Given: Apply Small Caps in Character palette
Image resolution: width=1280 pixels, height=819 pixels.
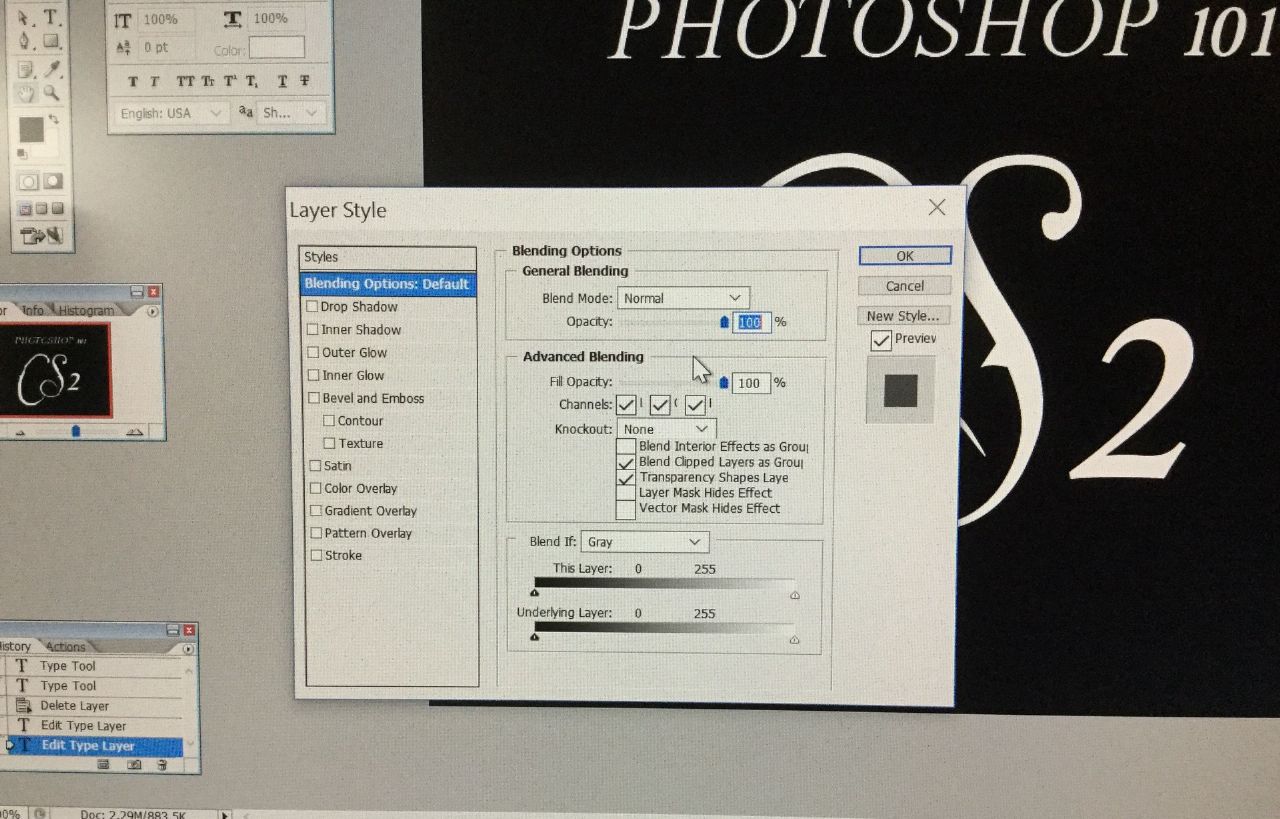Looking at the screenshot, I should 208,82.
